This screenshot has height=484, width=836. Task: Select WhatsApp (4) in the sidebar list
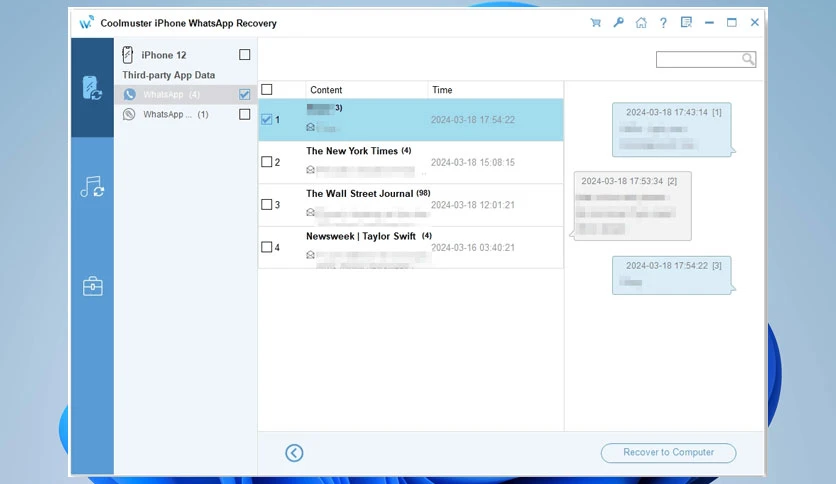tap(186, 94)
